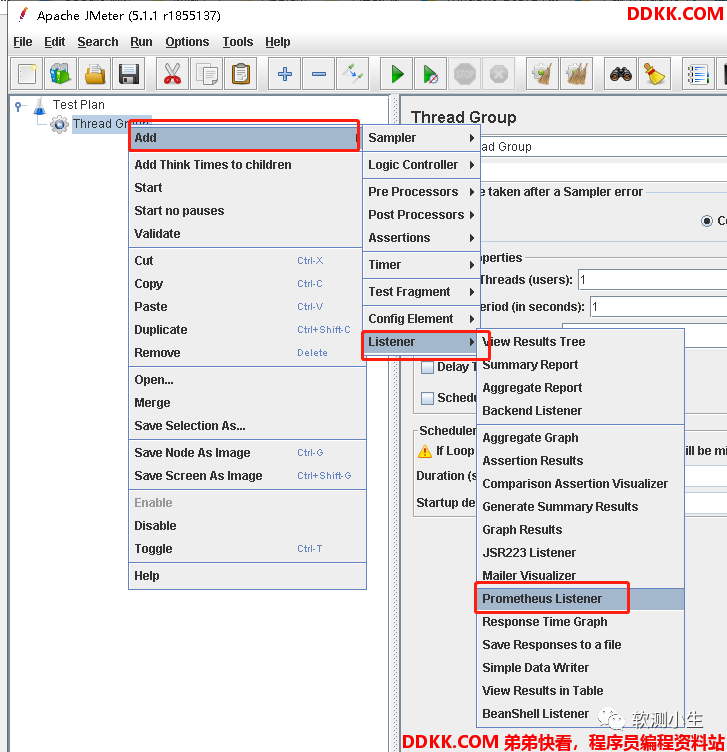
Task: Click the New test plan toolbar icon
Action: tap(26, 74)
